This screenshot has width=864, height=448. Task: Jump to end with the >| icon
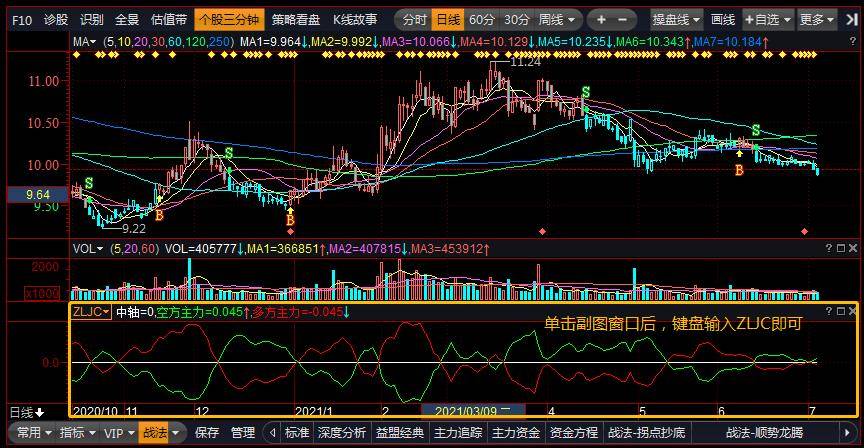coord(851,20)
